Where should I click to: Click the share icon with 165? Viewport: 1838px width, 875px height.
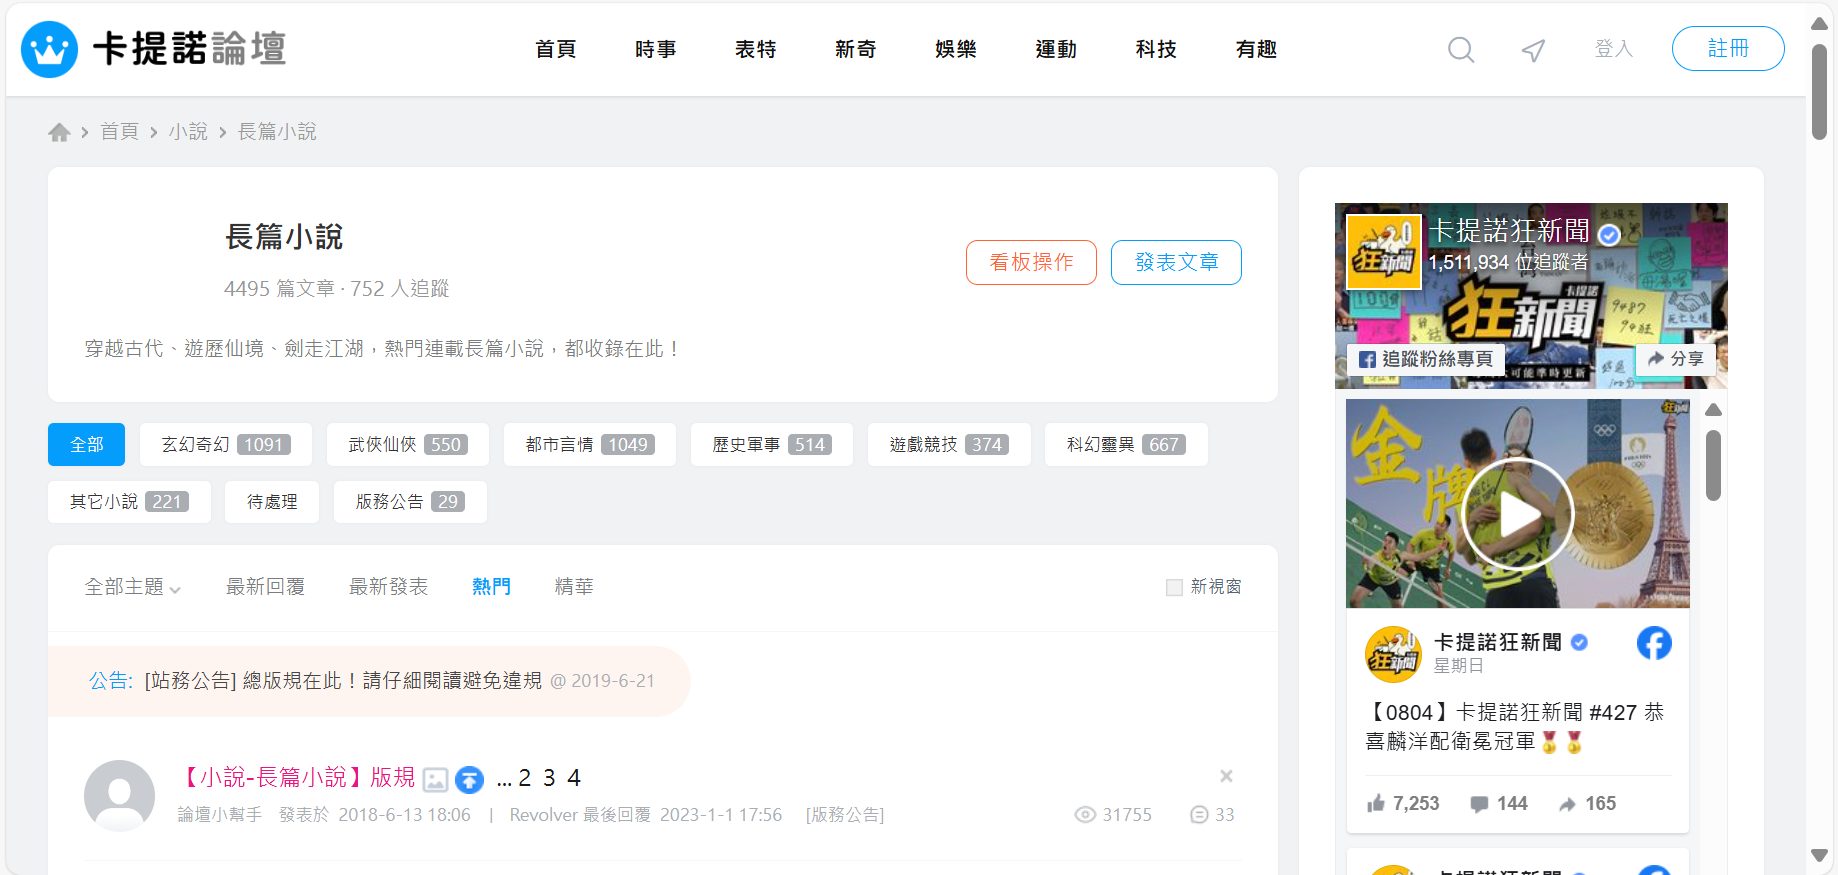(1567, 804)
